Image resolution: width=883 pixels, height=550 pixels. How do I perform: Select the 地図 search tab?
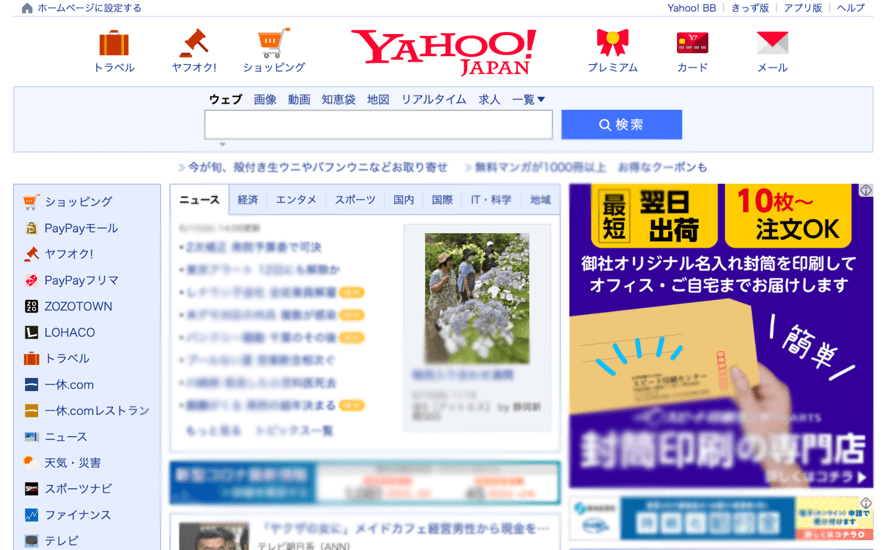click(x=378, y=100)
